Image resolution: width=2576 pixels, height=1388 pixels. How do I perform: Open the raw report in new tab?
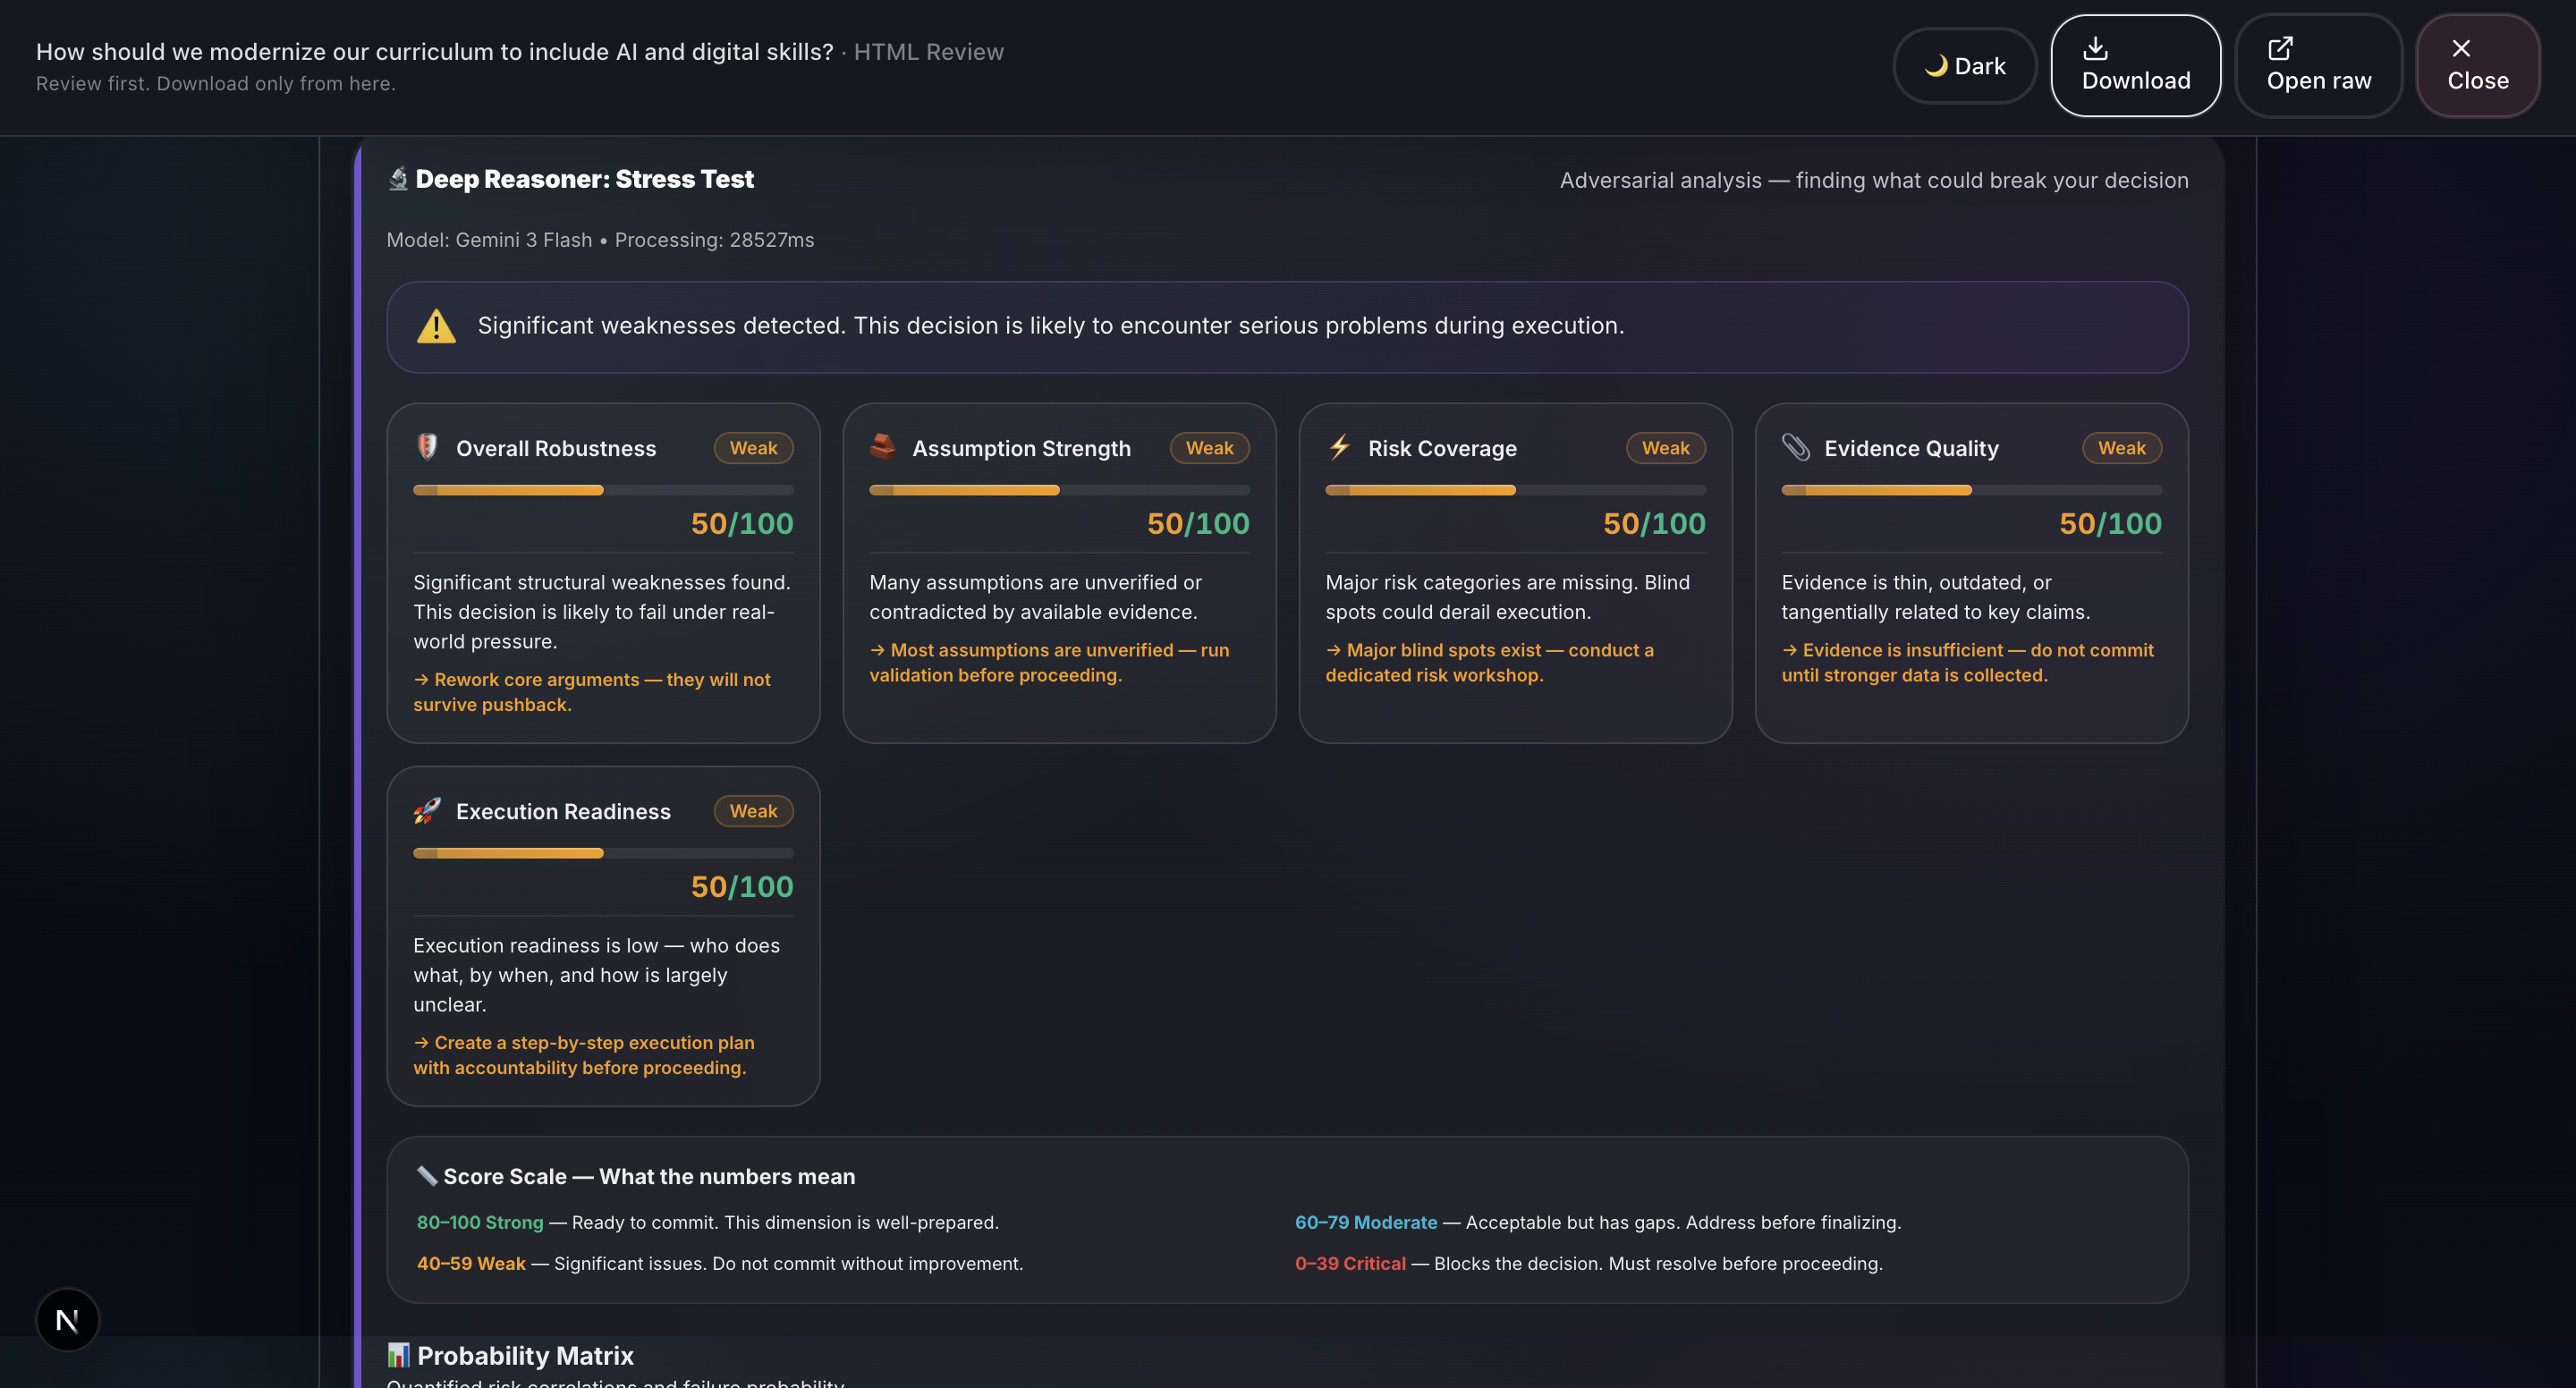2318,66
